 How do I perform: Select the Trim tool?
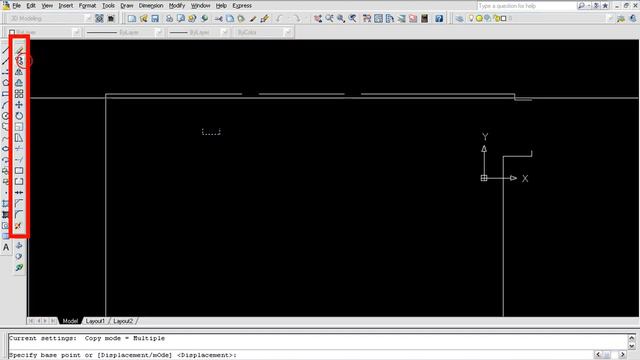[19, 149]
